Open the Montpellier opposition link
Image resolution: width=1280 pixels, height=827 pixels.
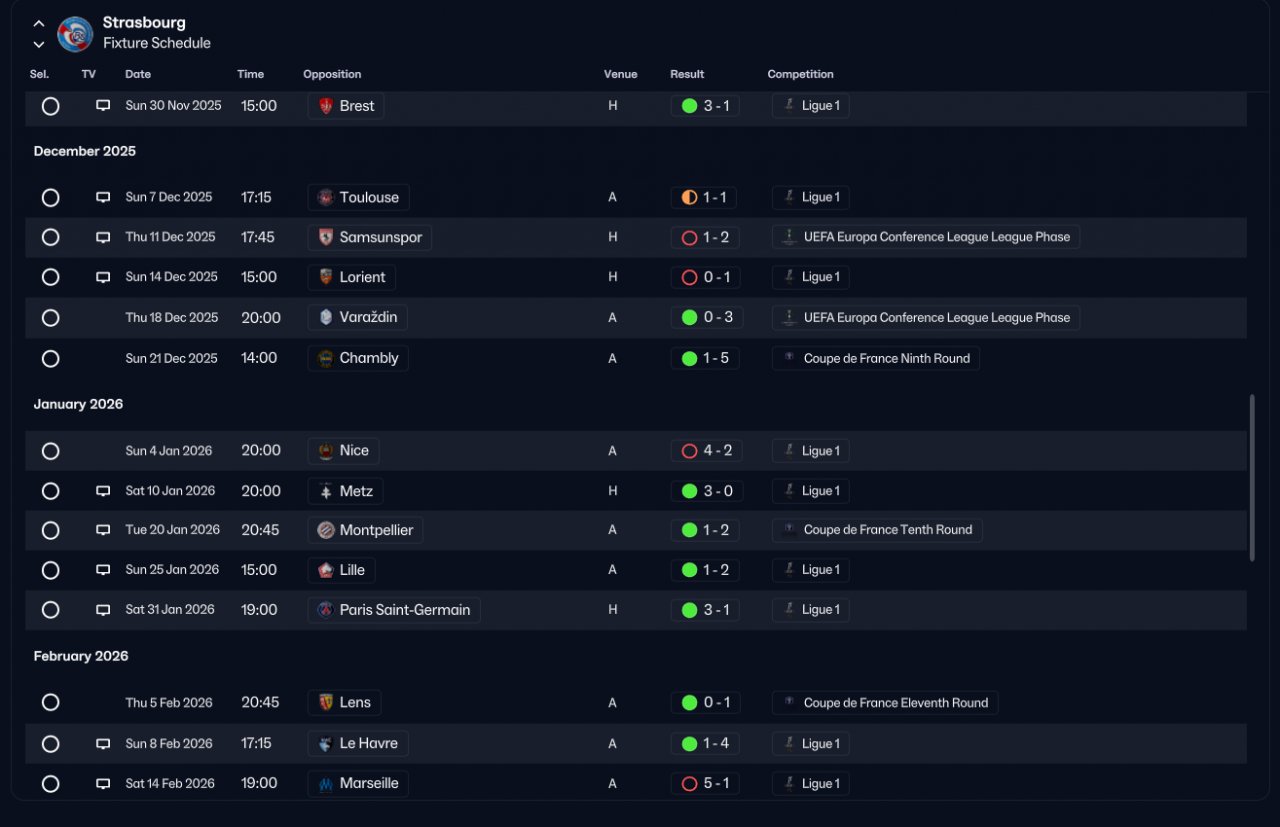point(365,530)
